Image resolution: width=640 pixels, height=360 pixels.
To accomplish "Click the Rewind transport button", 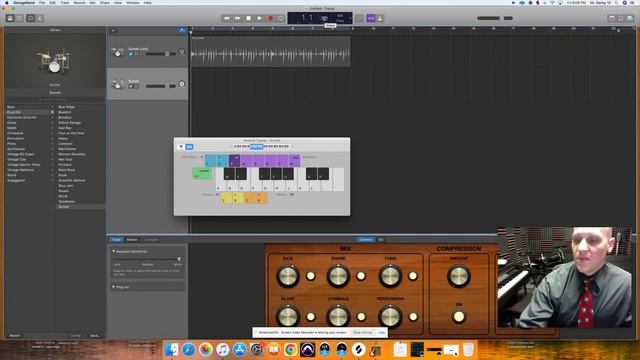I will pos(227,18).
